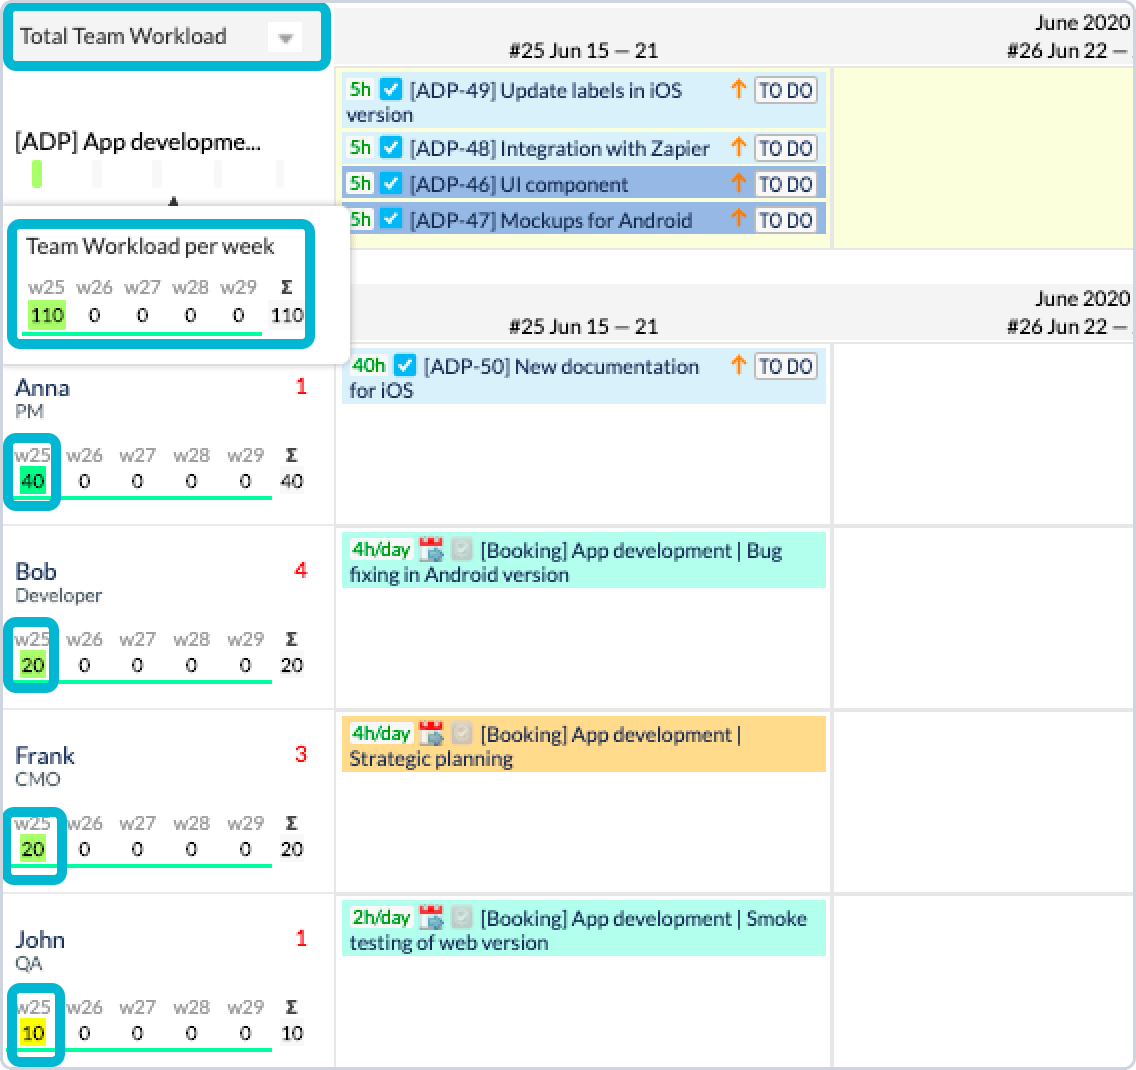Click calendar icon on Bob's bug fixing booking
This screenshot has width=1136, height=1070.
[x=431, y=550]
